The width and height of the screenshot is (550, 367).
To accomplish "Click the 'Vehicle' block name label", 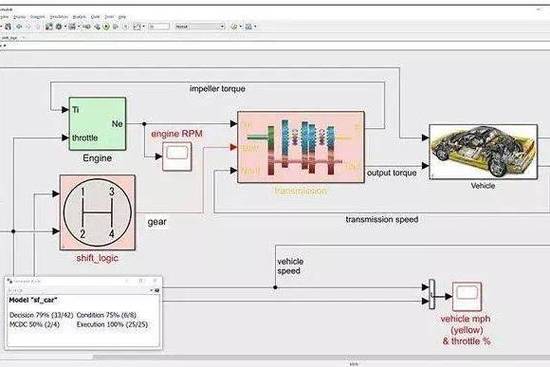I will 483,186.
